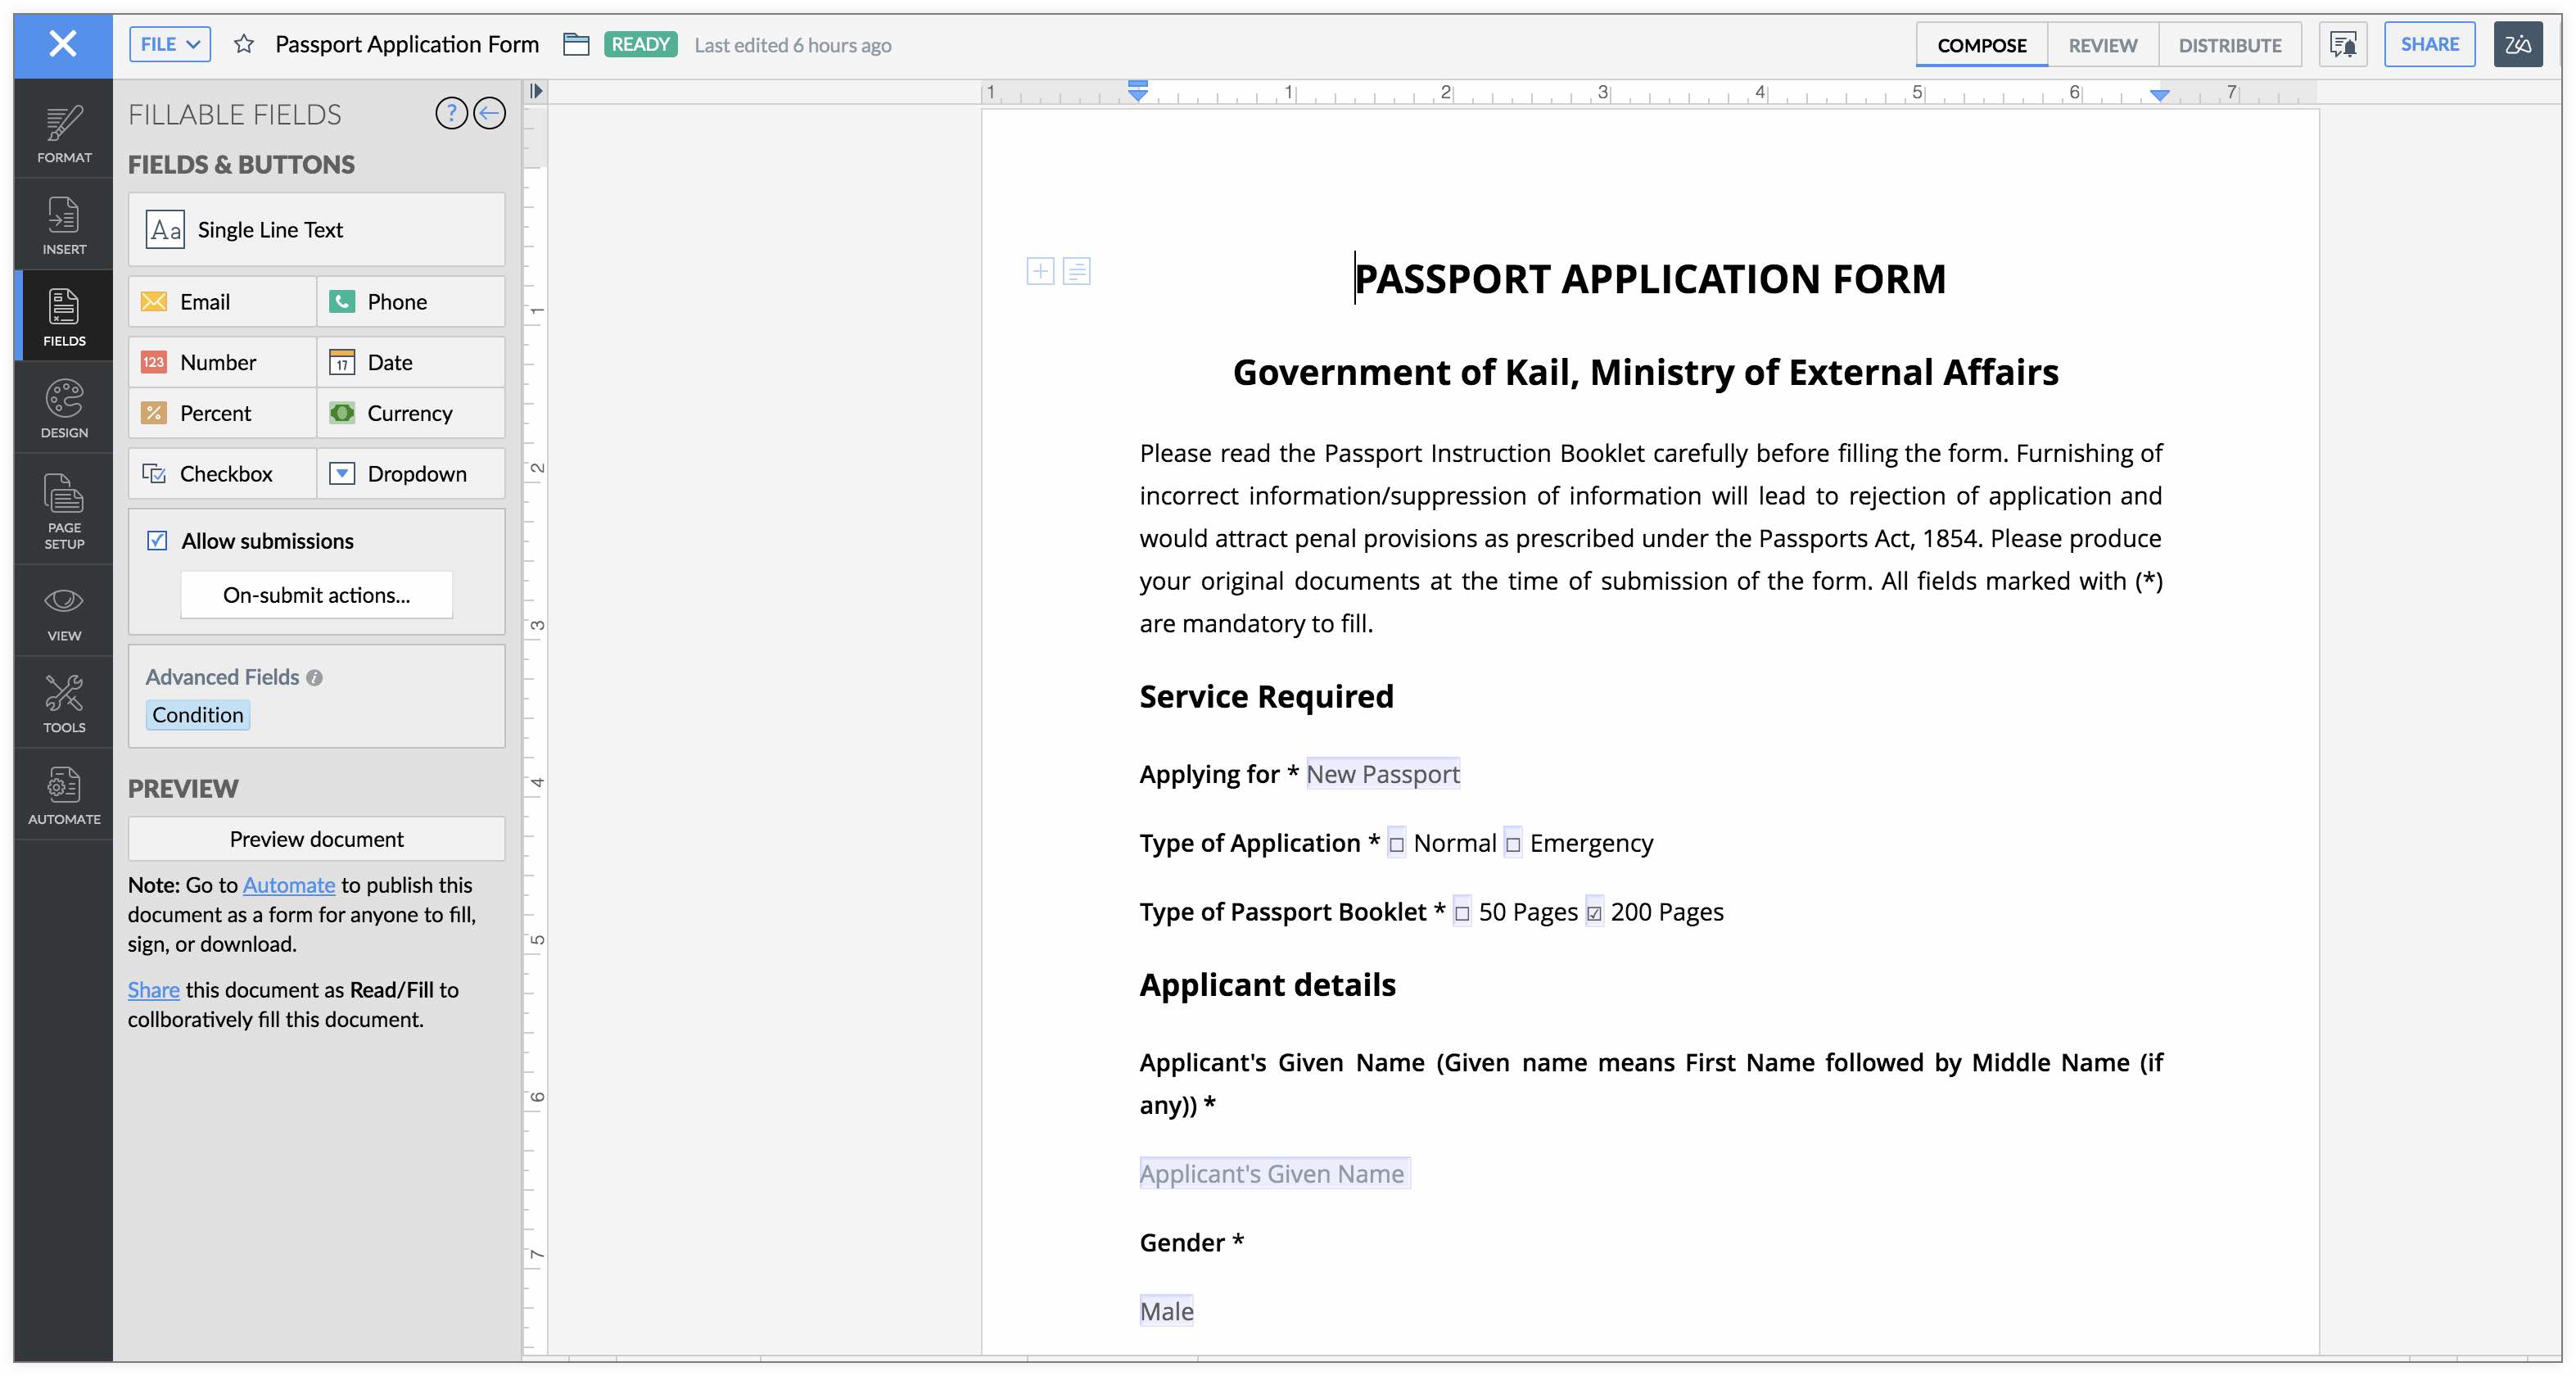Click the READY status badge
The image size is (2576, 1376).
pos(640,44)
